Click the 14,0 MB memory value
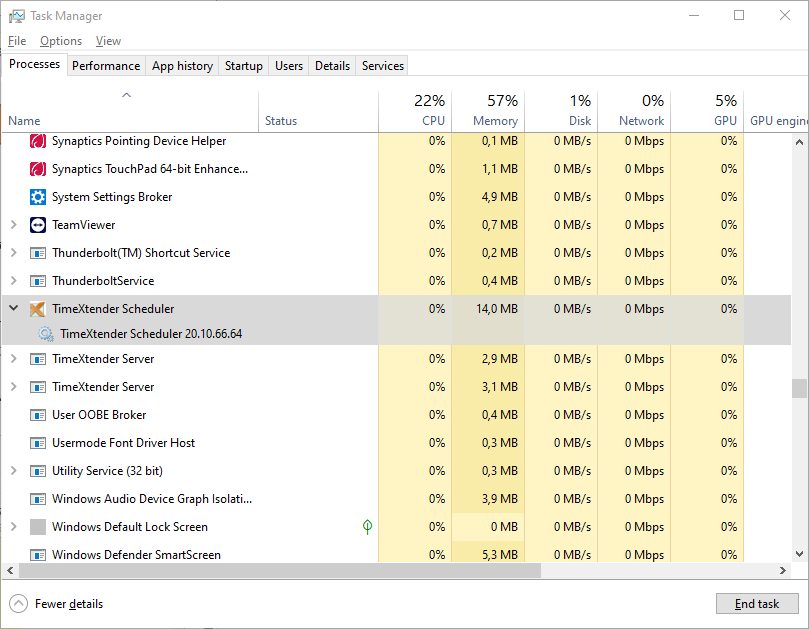 tap(496, 309)
